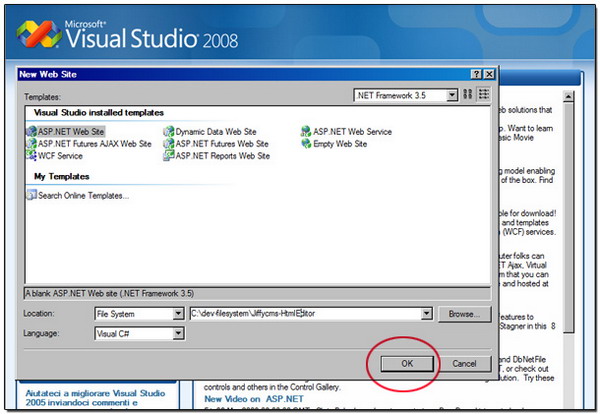Click the dialog Help question-mark button
The image size is (600, 414).
click(x=476, y=74)
